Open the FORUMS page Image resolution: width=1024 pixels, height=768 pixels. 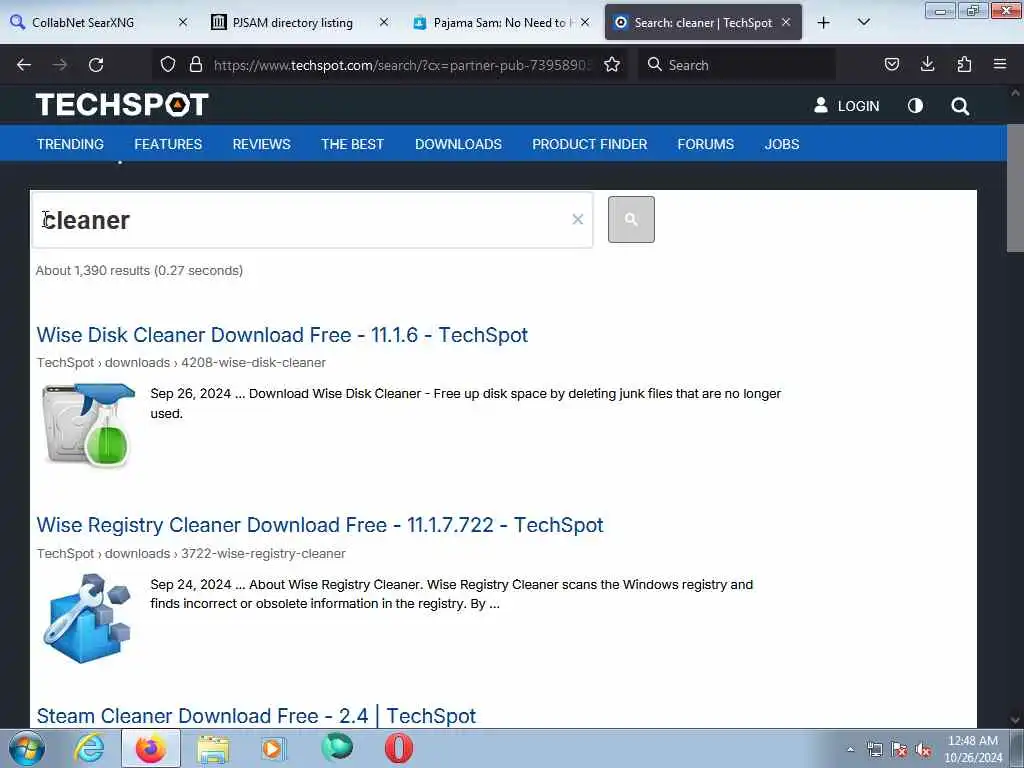pyautogui.click(x=705, y=144)
